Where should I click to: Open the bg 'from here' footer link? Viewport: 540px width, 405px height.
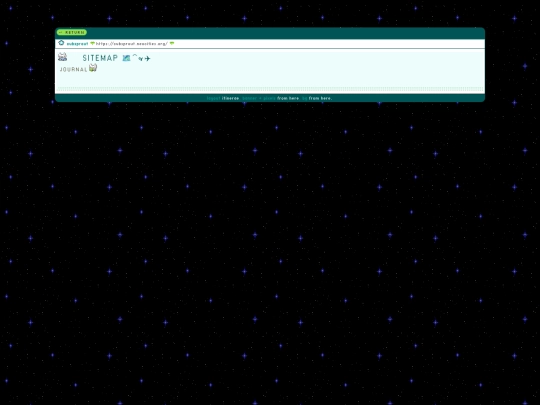[x=320, y=98]
